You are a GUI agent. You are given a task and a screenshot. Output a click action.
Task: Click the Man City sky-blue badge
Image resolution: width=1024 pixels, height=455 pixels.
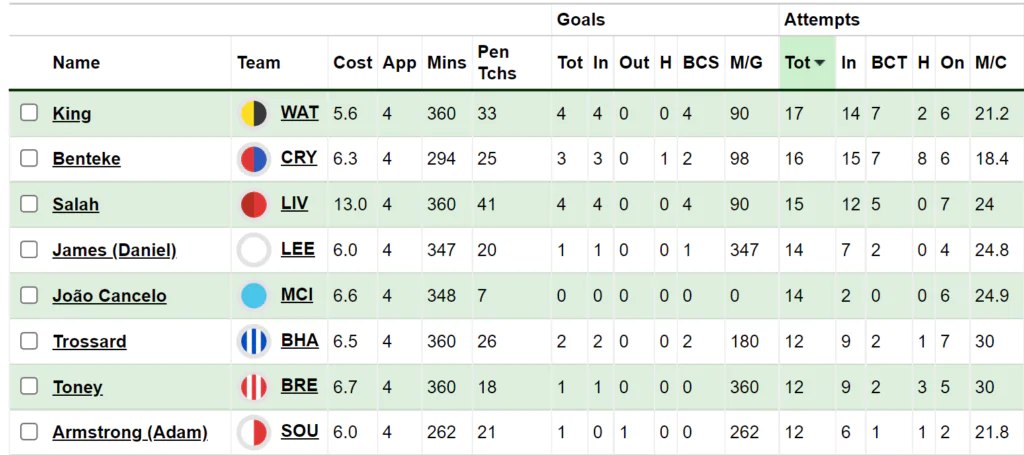(253, 296)
